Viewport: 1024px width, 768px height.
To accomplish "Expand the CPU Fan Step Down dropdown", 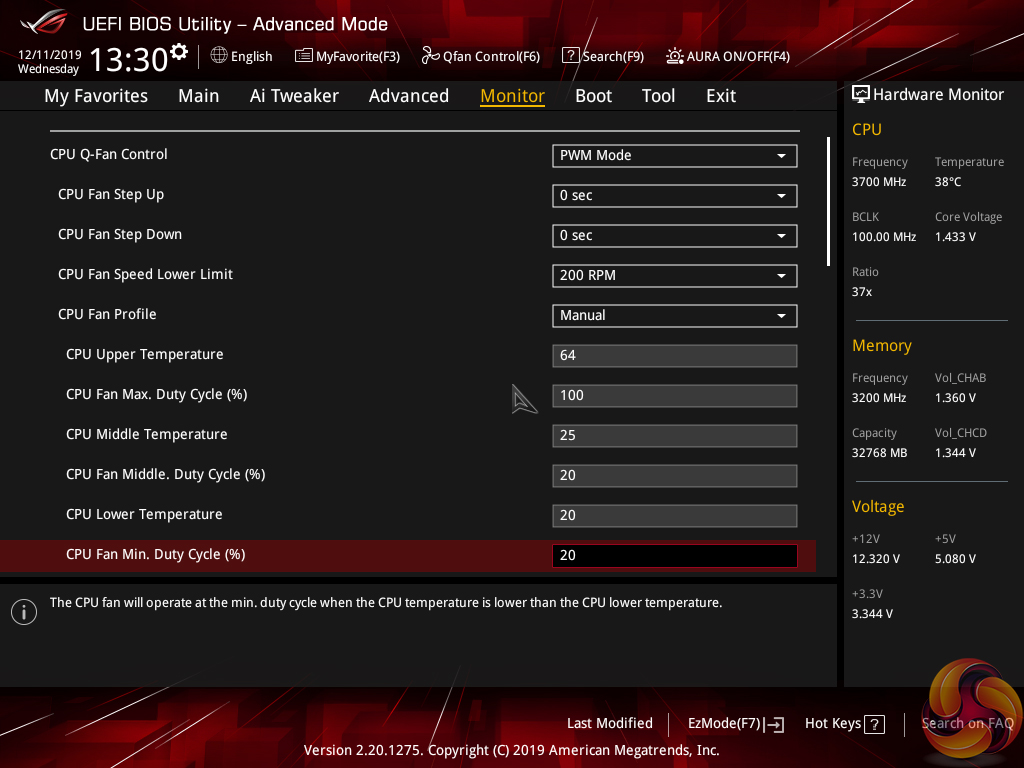I will point(675,235).
